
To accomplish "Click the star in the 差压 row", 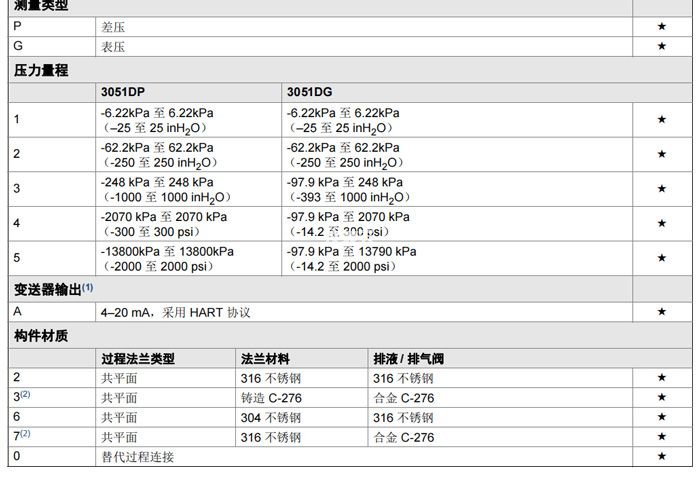I will pos(662,27).
